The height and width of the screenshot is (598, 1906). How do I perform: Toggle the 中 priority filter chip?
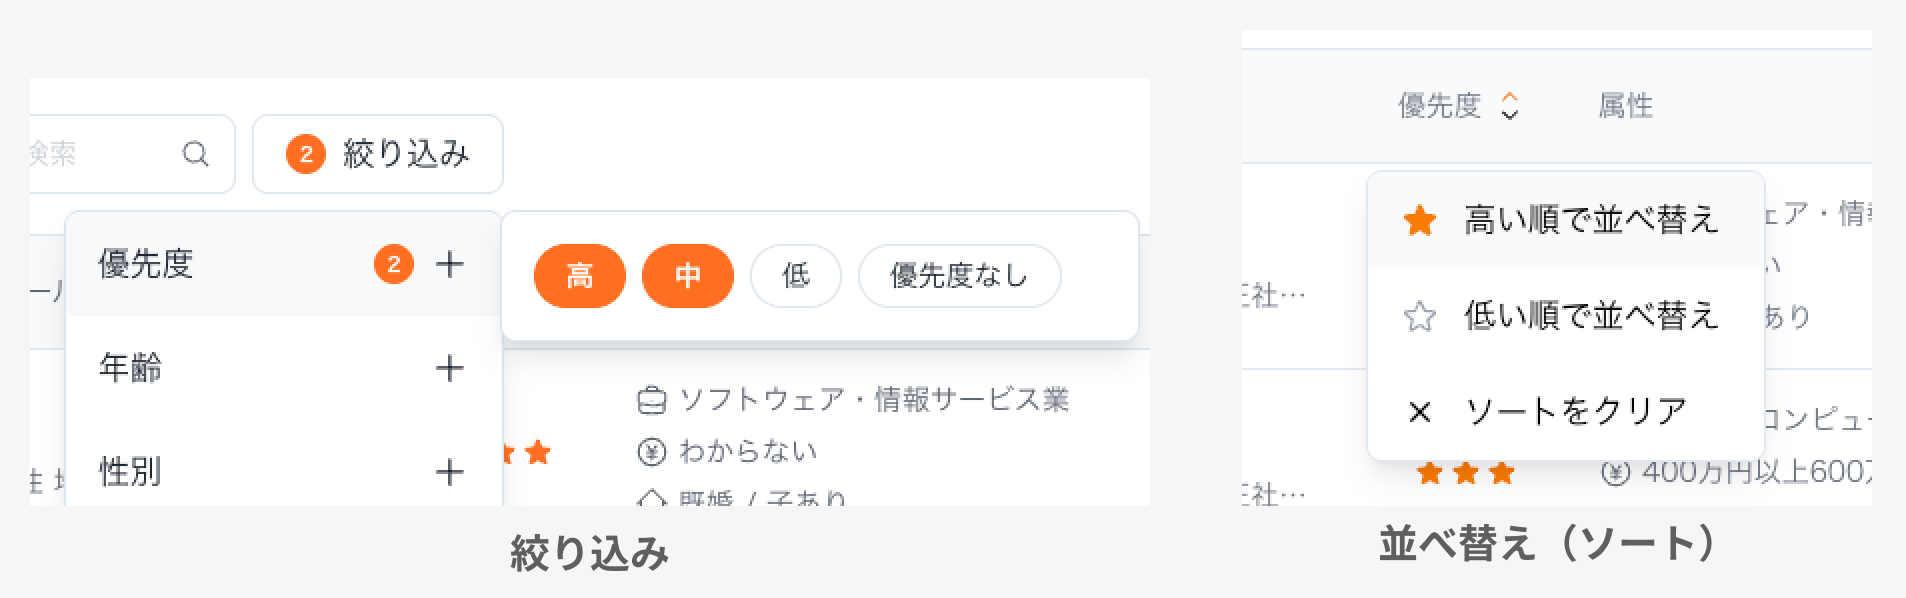click(688, 275)
